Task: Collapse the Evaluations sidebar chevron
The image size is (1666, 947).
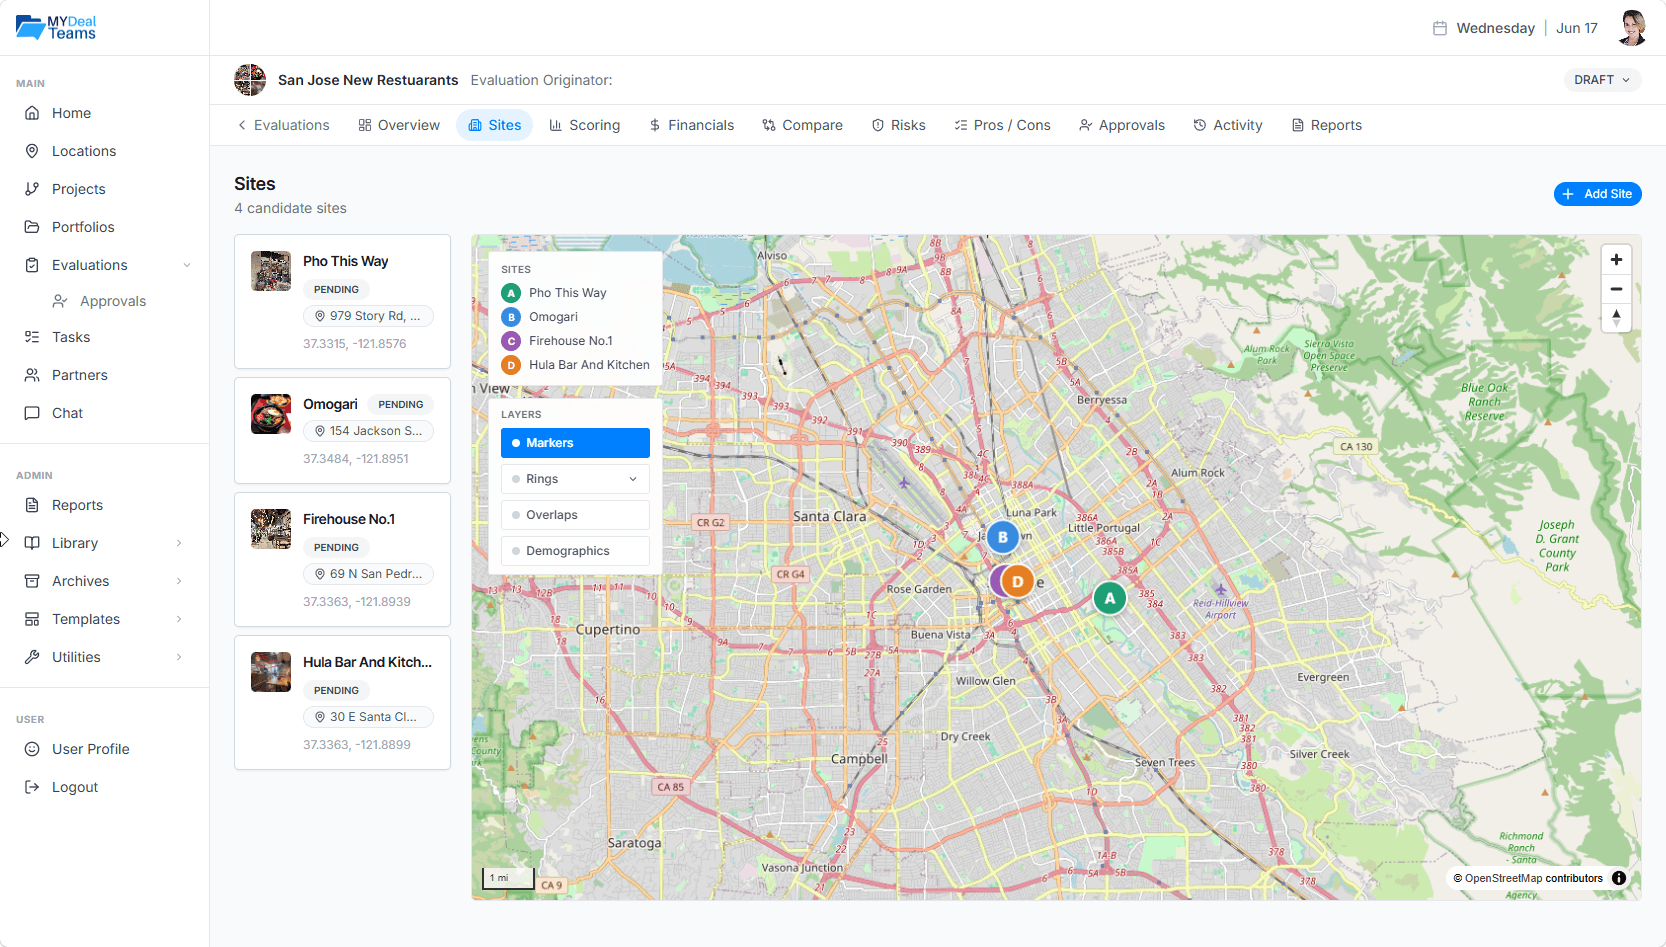Action: tap(187, 265)
